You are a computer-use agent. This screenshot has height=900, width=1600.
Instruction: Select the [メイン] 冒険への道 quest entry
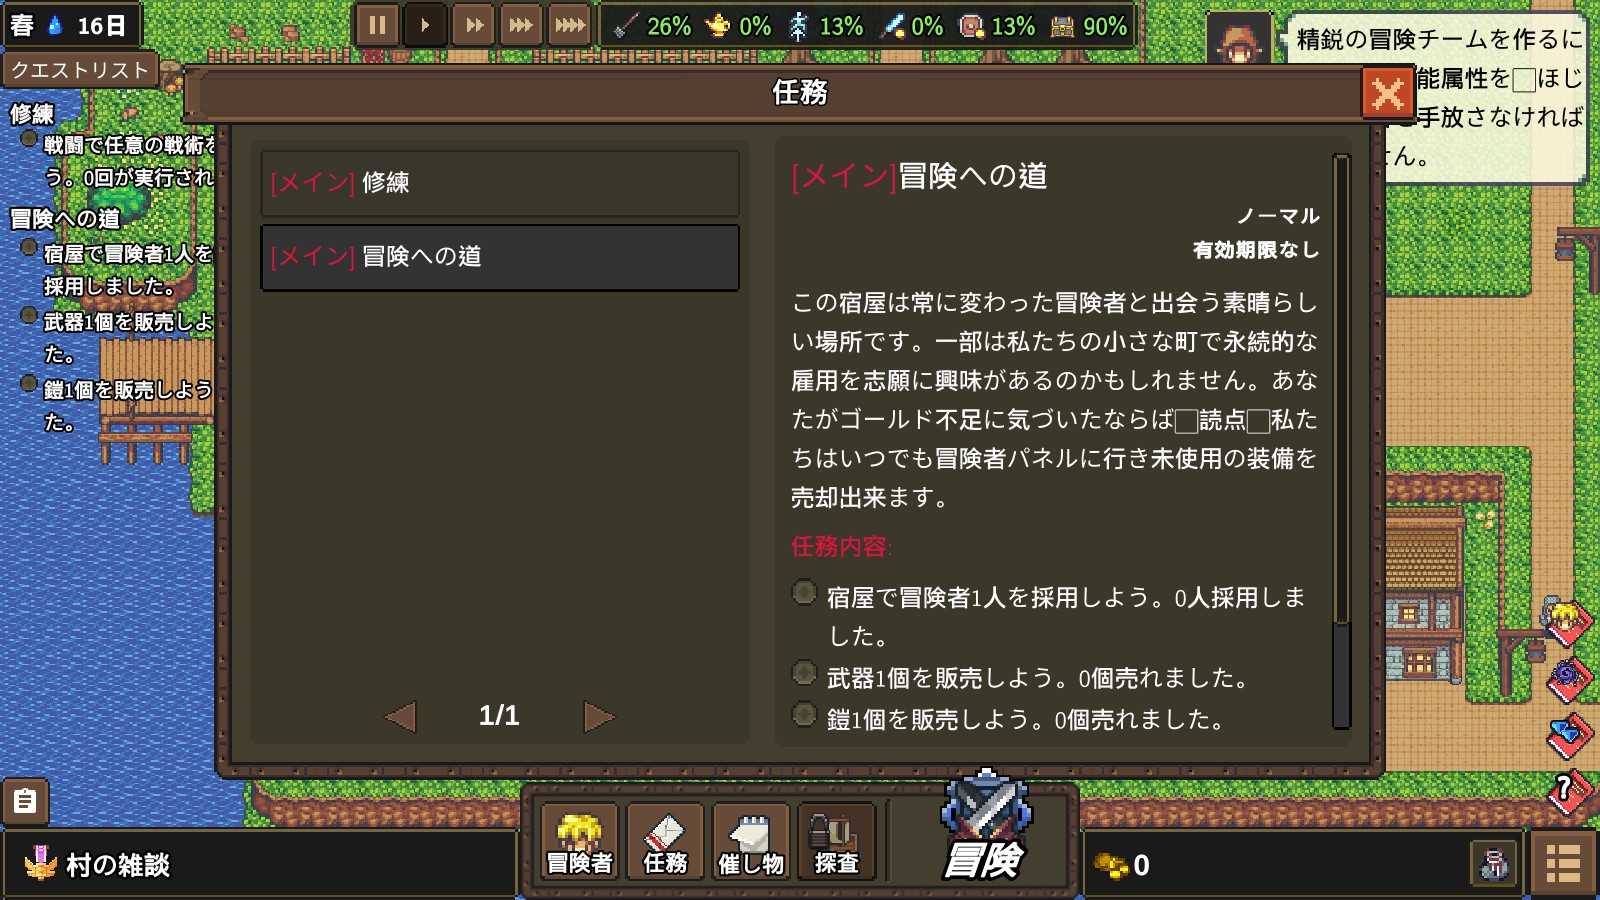click(x=500, y=257)
